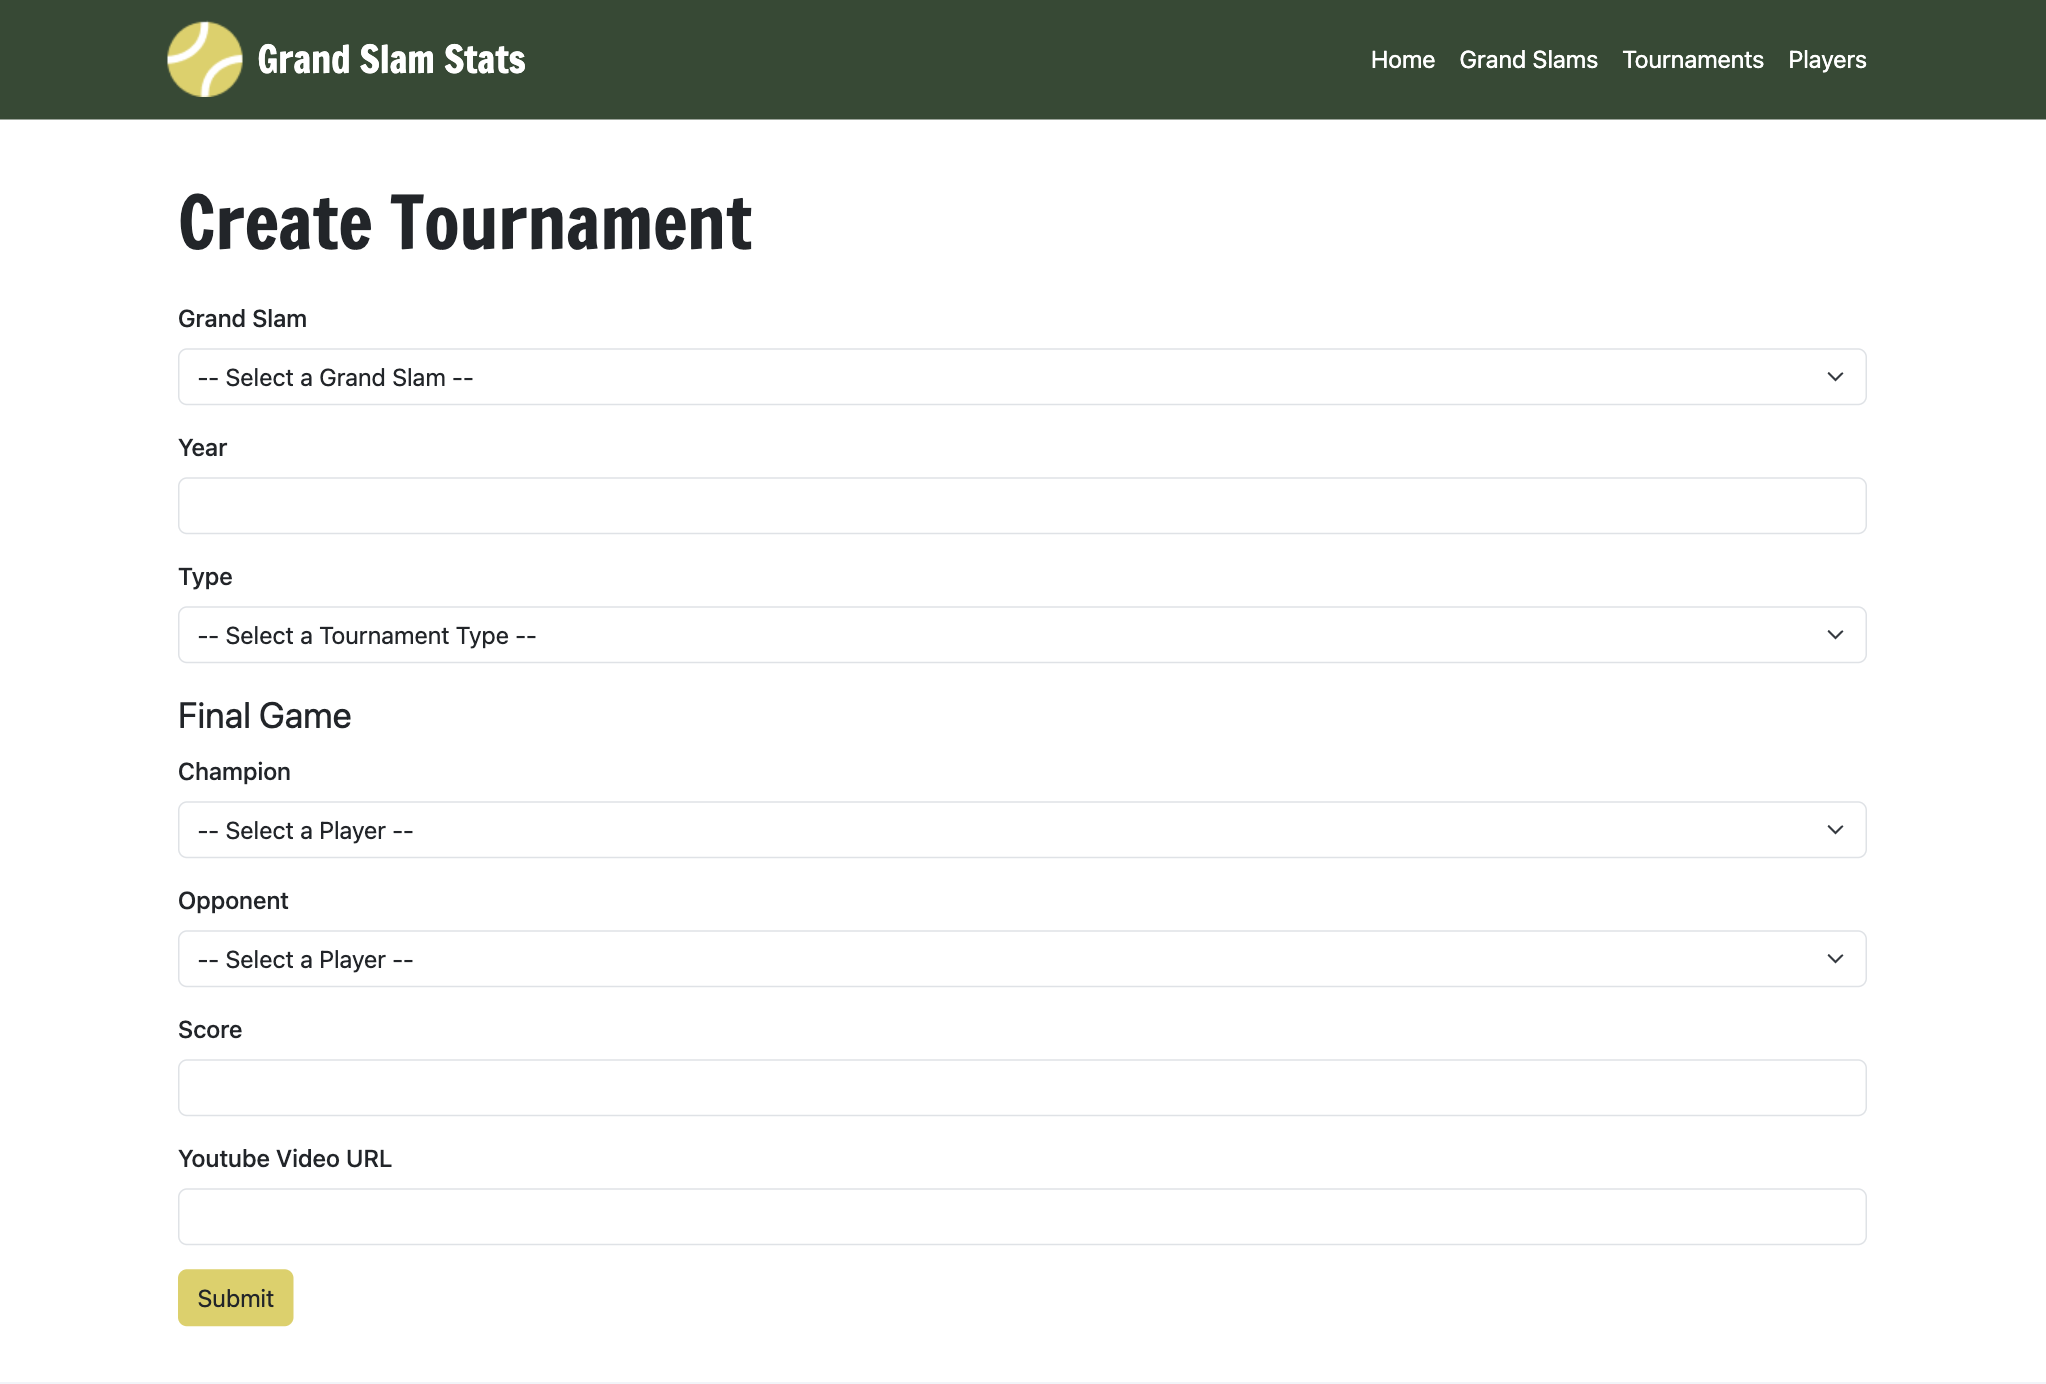Open the Opponent player selector
2046x1384 pixels.
click(x=1020, y=958)
